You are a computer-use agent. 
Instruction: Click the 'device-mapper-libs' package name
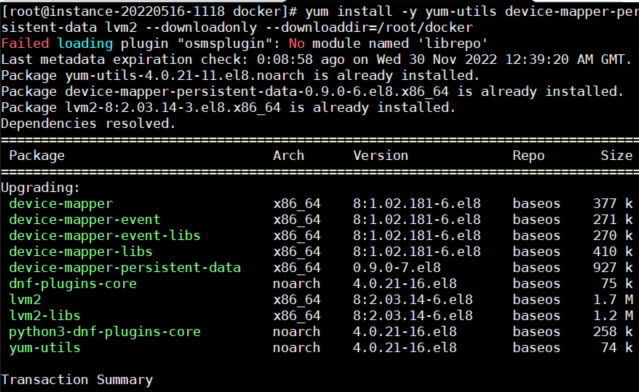pyautogui.click(x=81, y=251)
